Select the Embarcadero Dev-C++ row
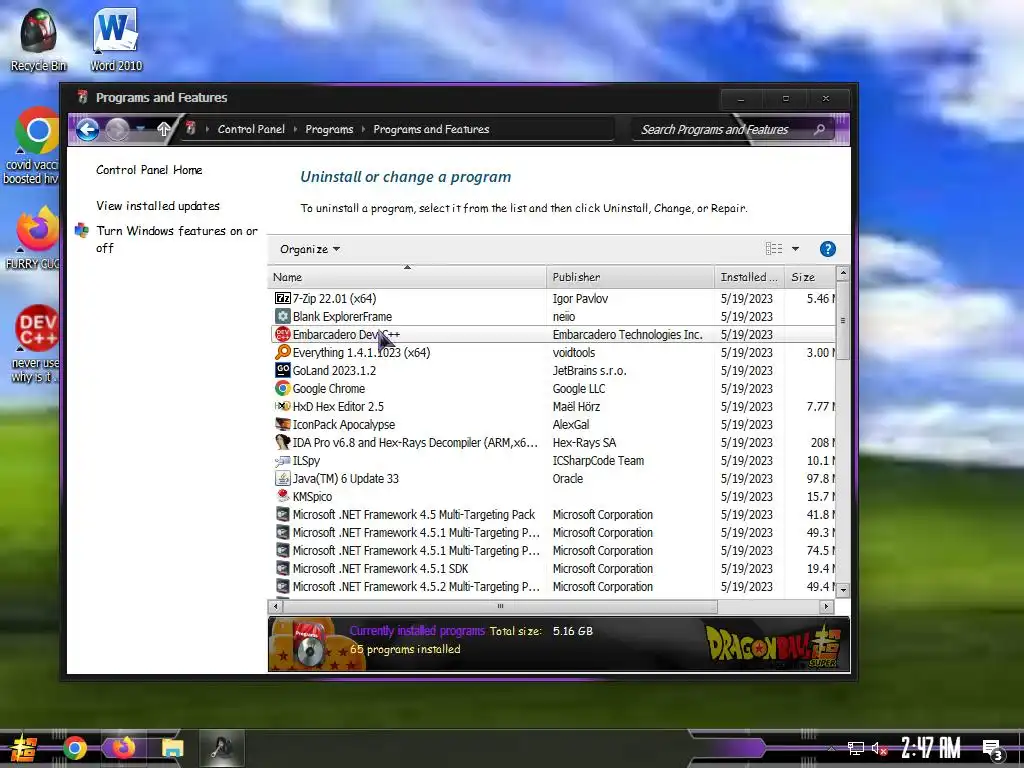 (552, 334)
